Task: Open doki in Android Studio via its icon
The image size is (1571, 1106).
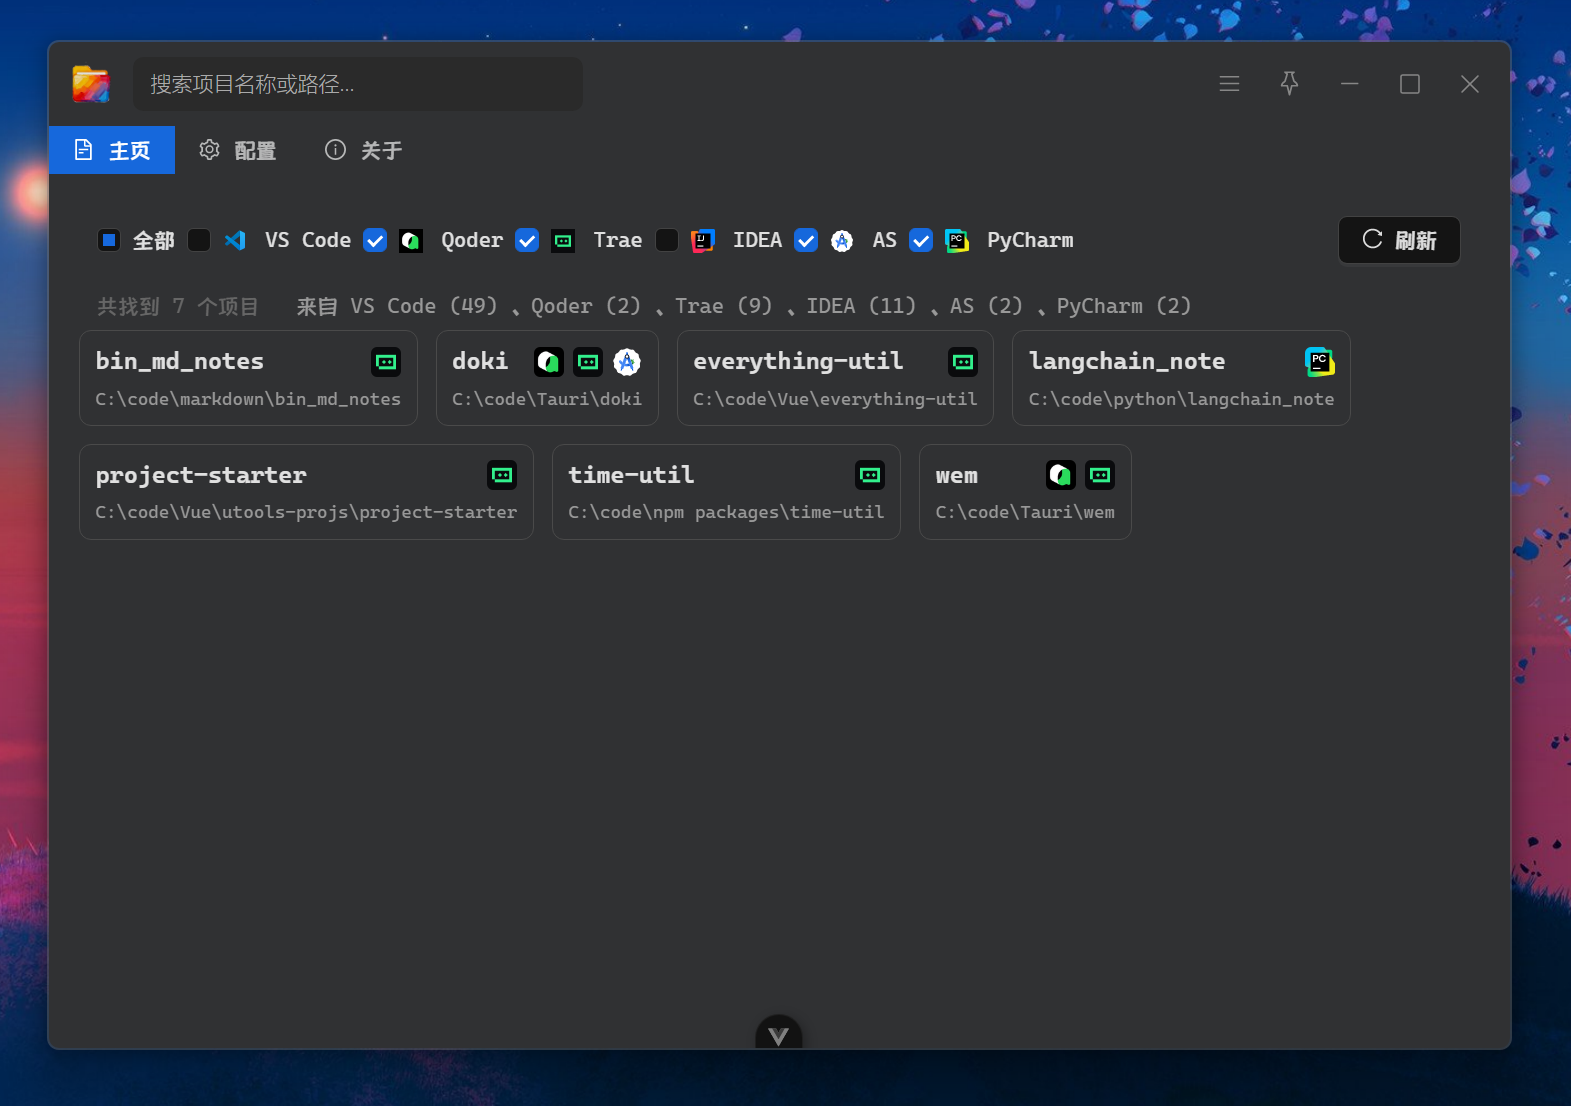Action: (x=627, y=362)
